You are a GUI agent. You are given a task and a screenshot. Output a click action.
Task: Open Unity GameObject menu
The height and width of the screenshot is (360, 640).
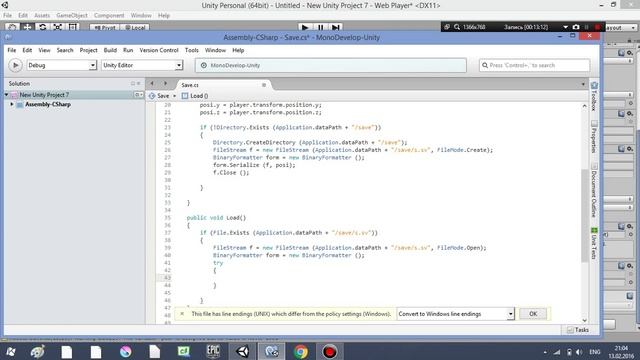(72, 16)
